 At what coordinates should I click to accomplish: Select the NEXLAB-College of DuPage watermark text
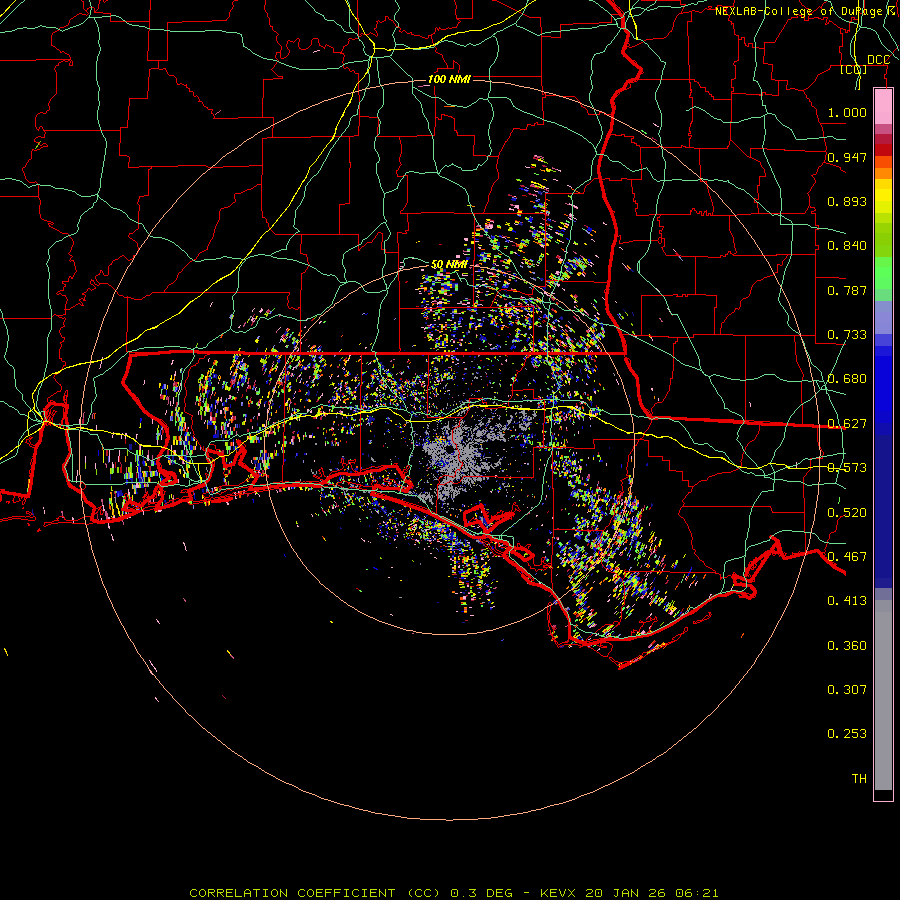(x=804, y=11)
